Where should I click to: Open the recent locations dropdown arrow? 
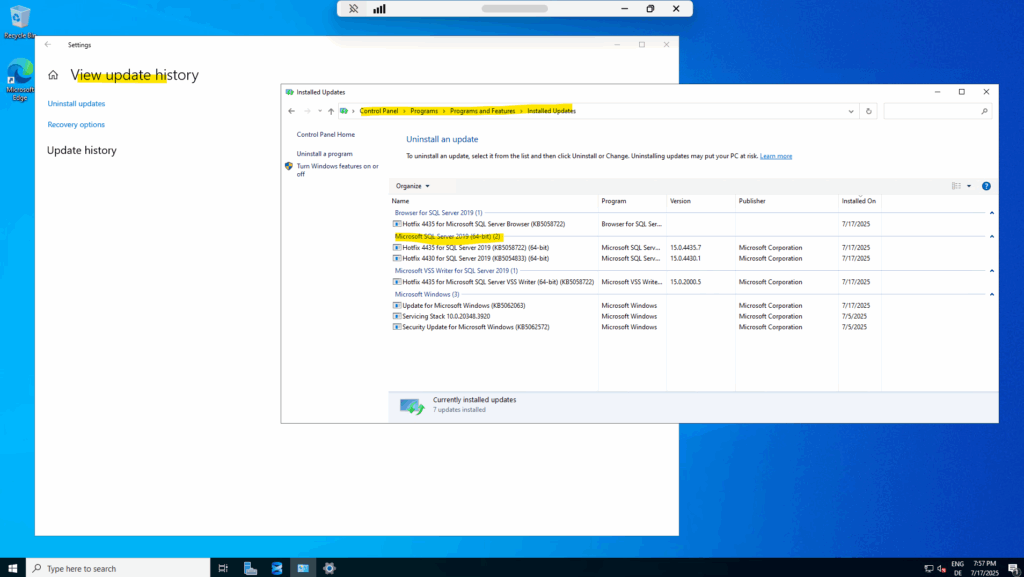[319, 111]
